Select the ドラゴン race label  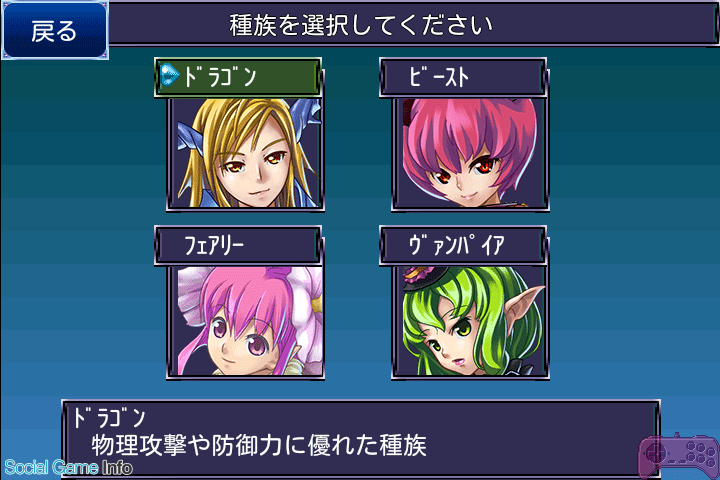coord(238,77)
